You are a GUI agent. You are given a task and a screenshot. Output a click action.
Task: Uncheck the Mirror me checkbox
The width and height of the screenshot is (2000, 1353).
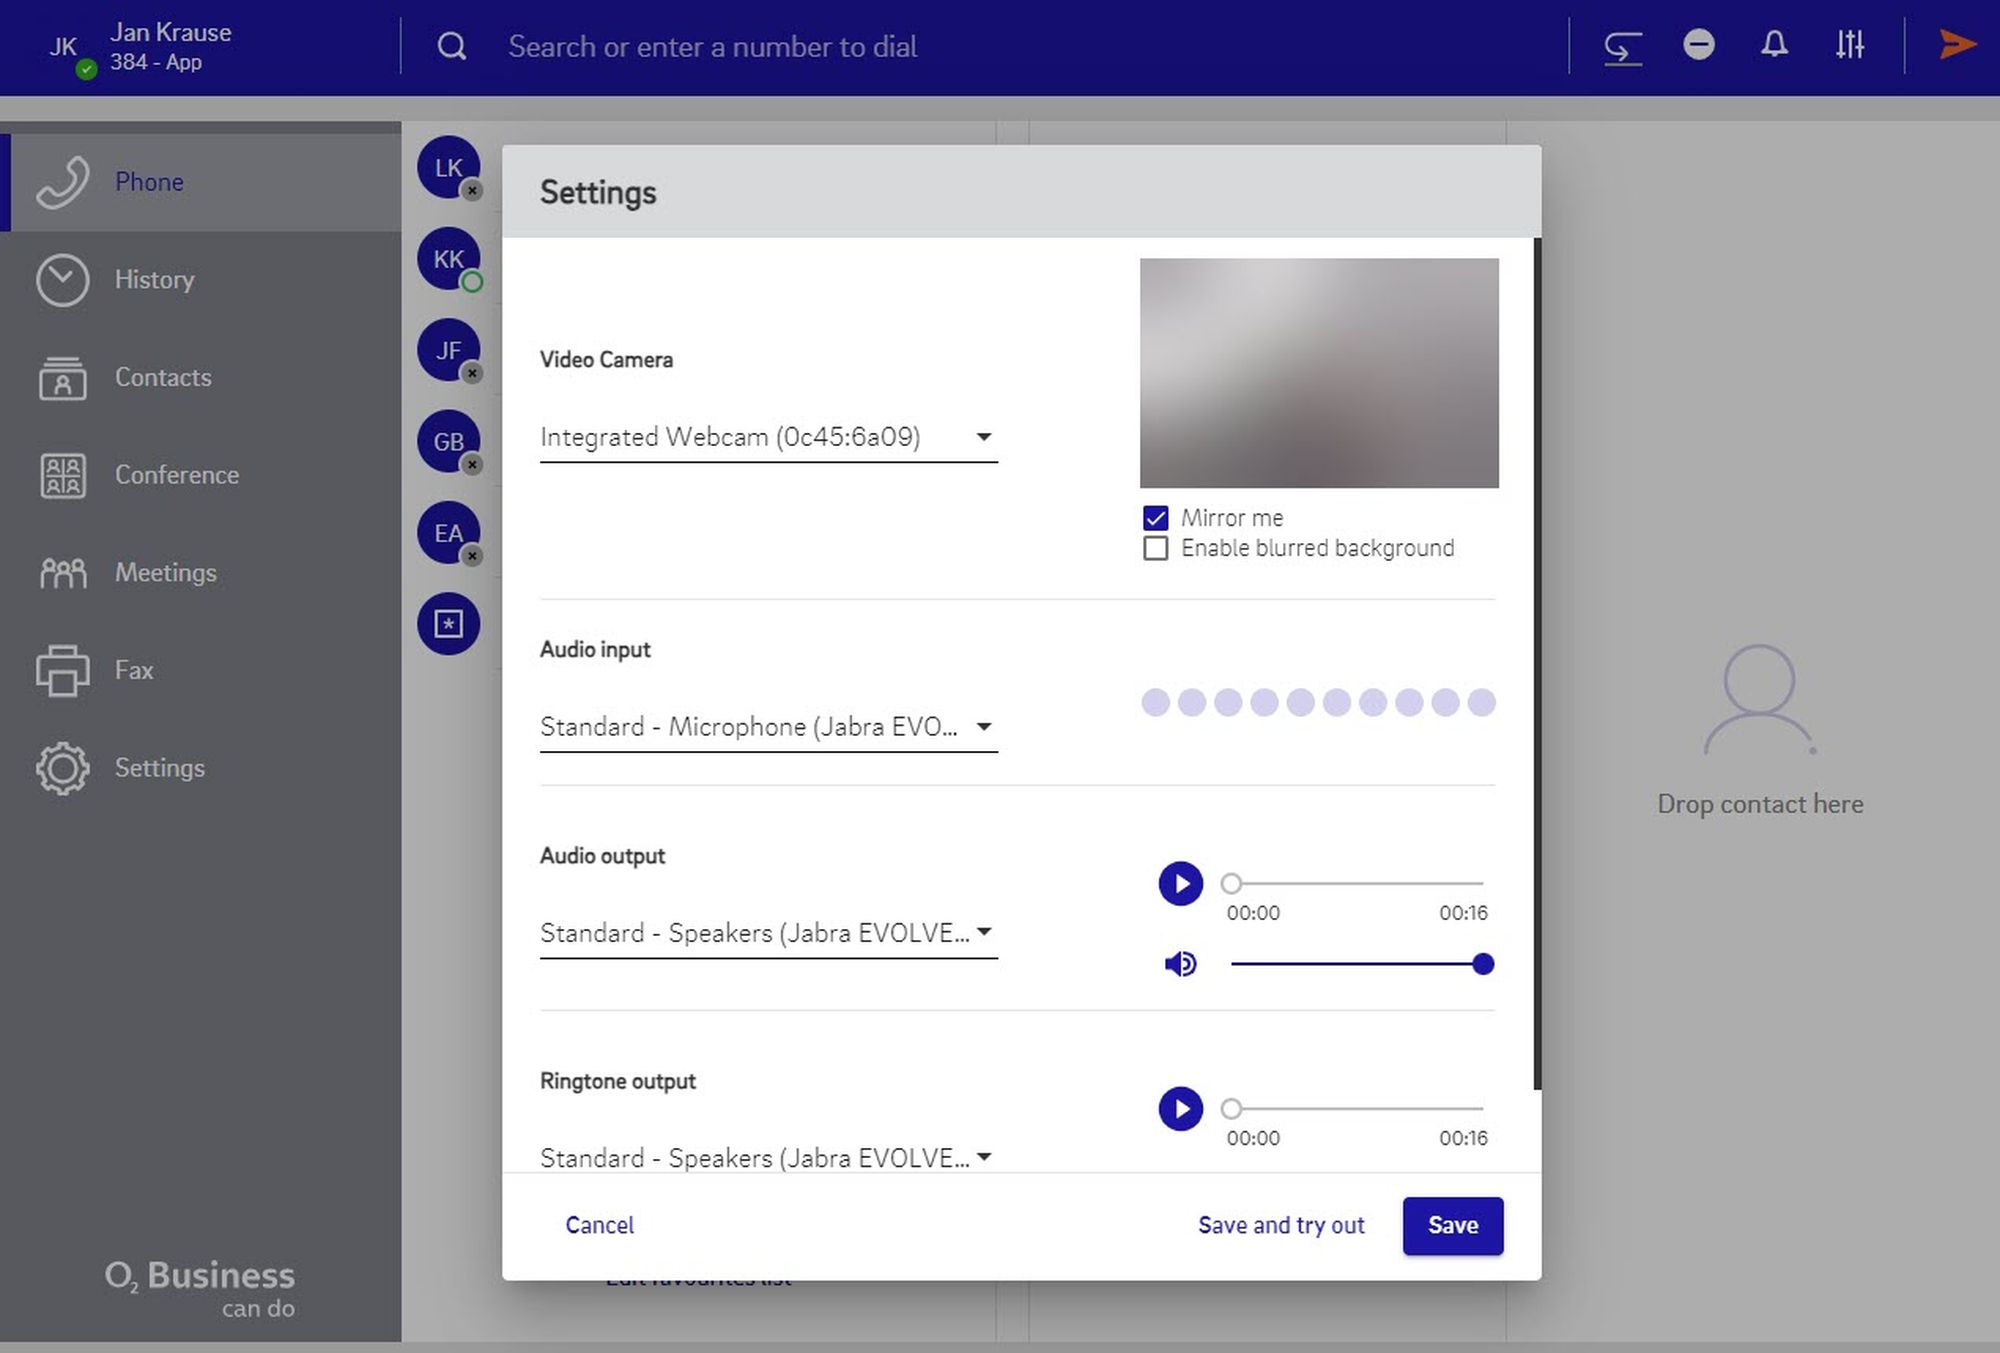pos(1155,518)
